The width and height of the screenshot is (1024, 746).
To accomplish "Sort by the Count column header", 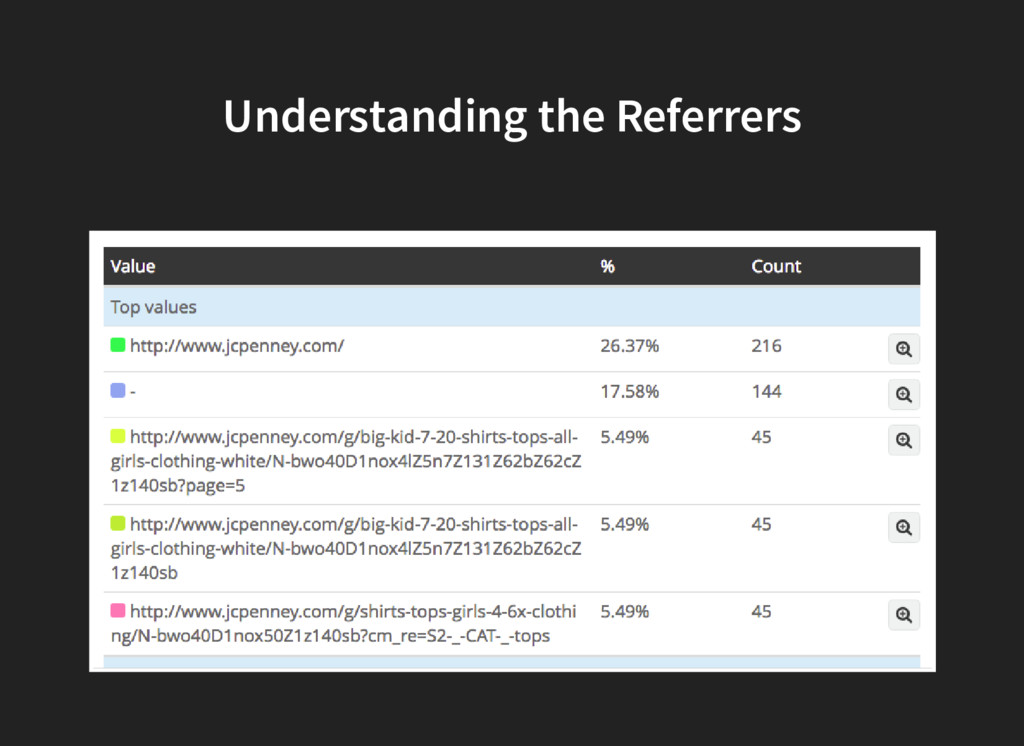I will (x=776, y=267).
